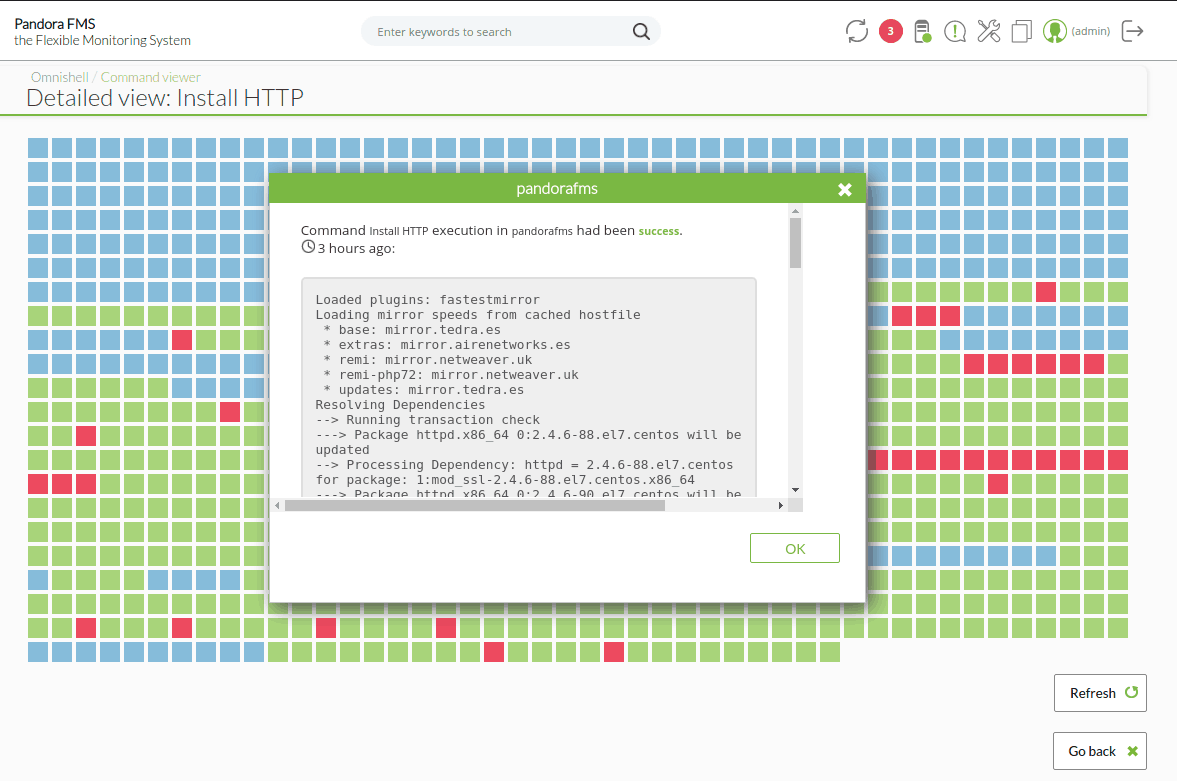This screenshot has width=1177, height=781.
Task: Click the 'pandorafms' dialog title text
Action: (557, 189)
